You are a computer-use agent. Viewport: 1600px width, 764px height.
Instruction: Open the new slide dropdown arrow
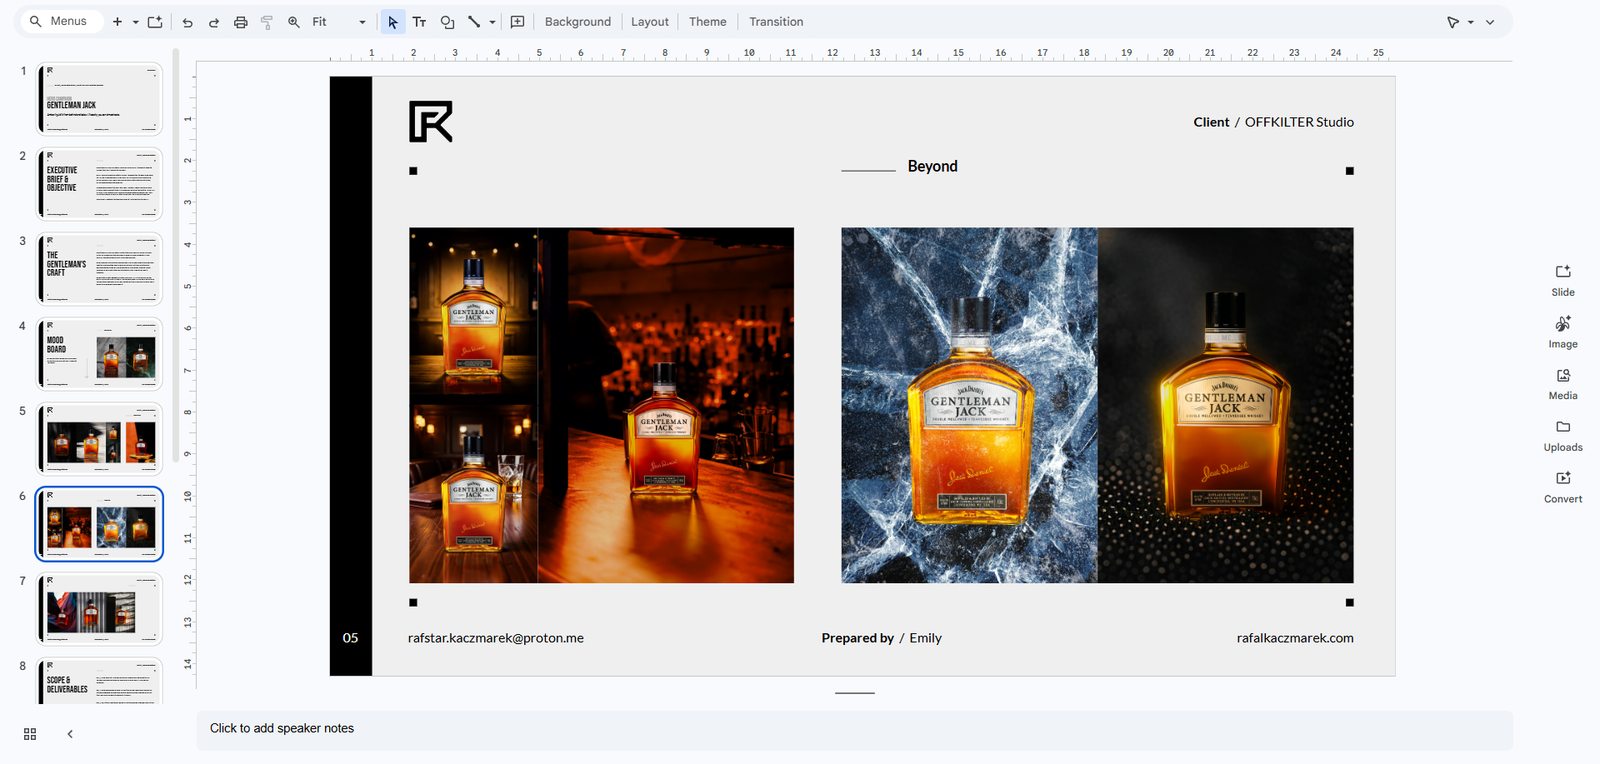tap(135, 22)
